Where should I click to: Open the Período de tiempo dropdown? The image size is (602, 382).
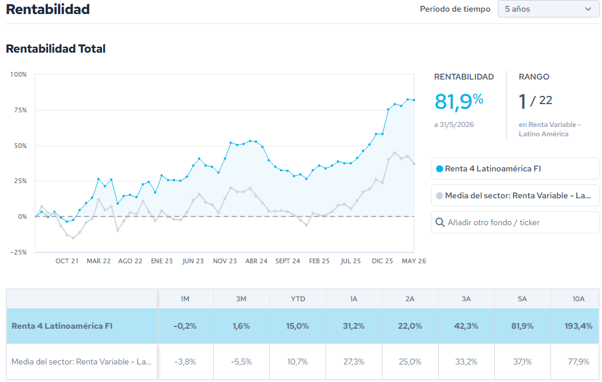[x=549, y=9]
